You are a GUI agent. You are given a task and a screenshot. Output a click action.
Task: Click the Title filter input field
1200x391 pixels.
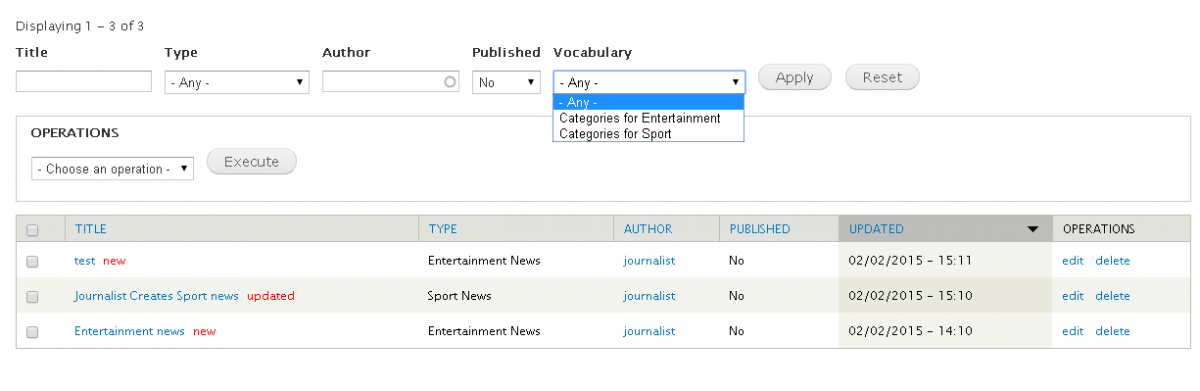(x=84, y=82)
